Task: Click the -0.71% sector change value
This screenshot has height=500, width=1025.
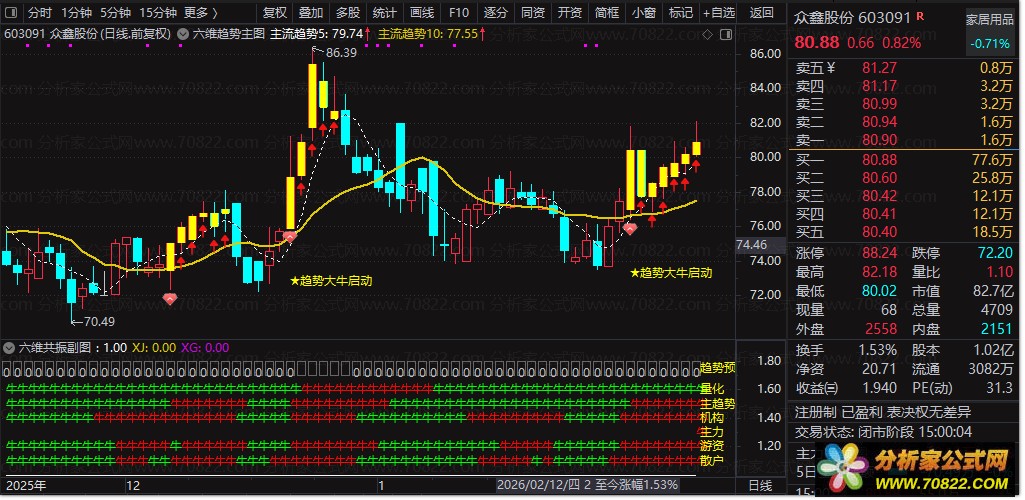Action: (992, 44)
